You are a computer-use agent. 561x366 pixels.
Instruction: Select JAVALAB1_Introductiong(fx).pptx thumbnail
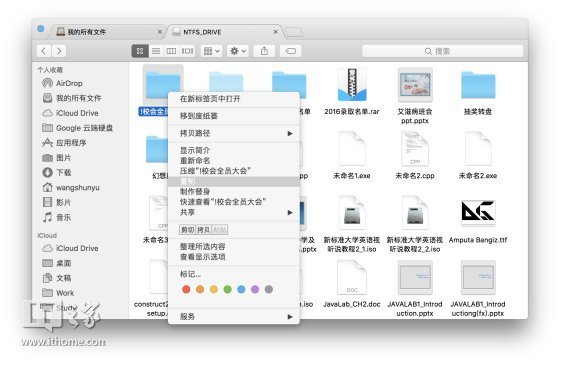pos(478,279)
